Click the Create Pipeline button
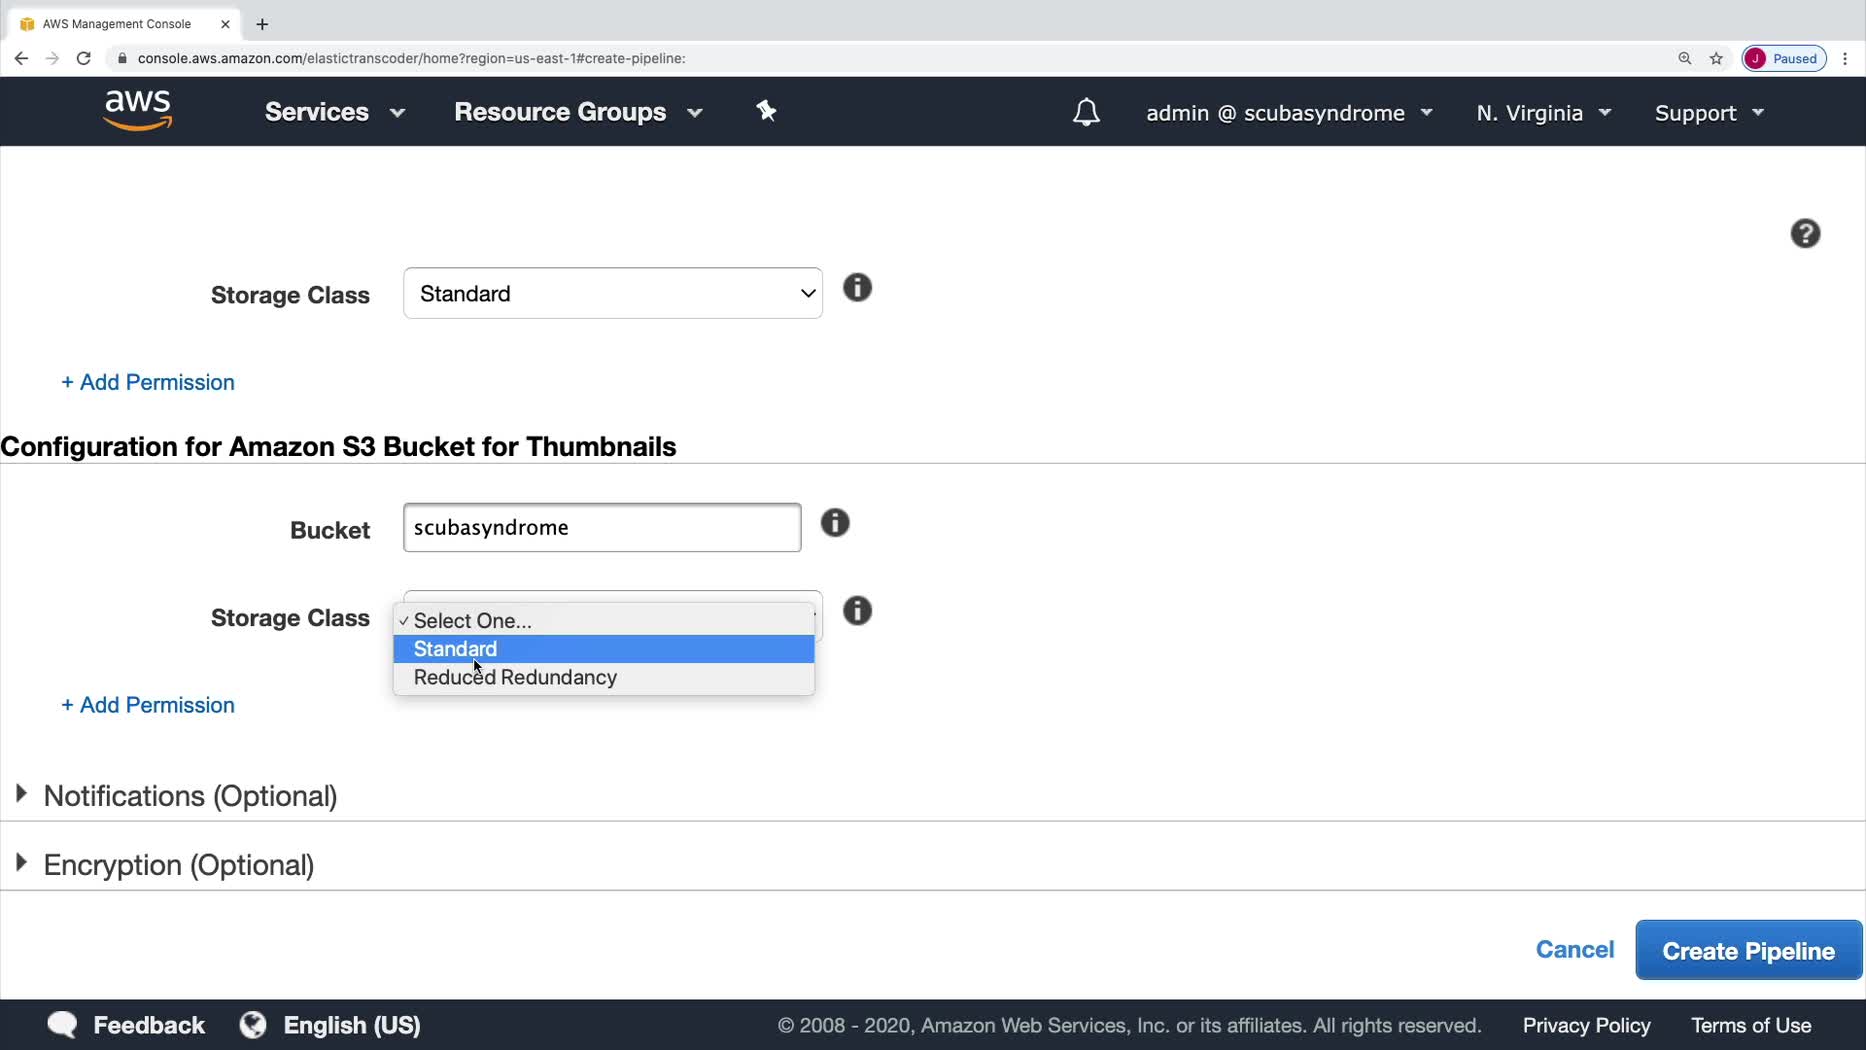 [1747, 951]
